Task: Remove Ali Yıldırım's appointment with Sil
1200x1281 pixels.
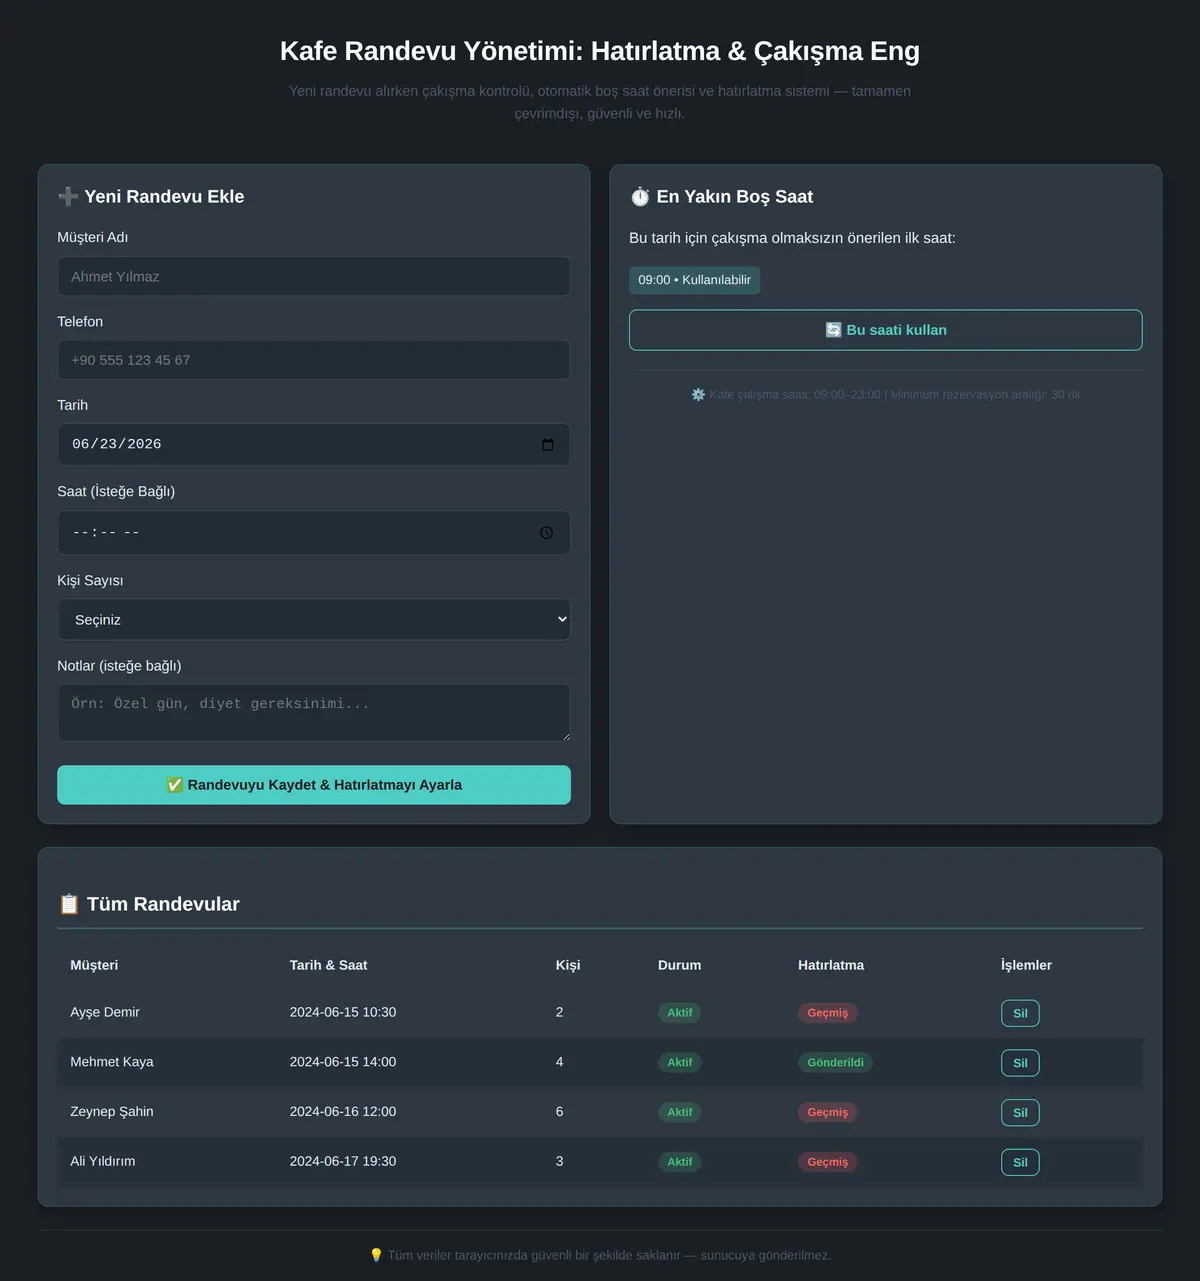Action: point(1020,1162)
